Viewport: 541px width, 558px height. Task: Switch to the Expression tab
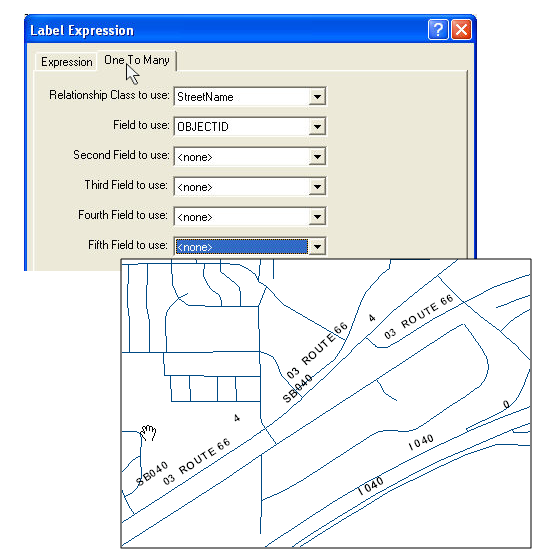(67, 62)
